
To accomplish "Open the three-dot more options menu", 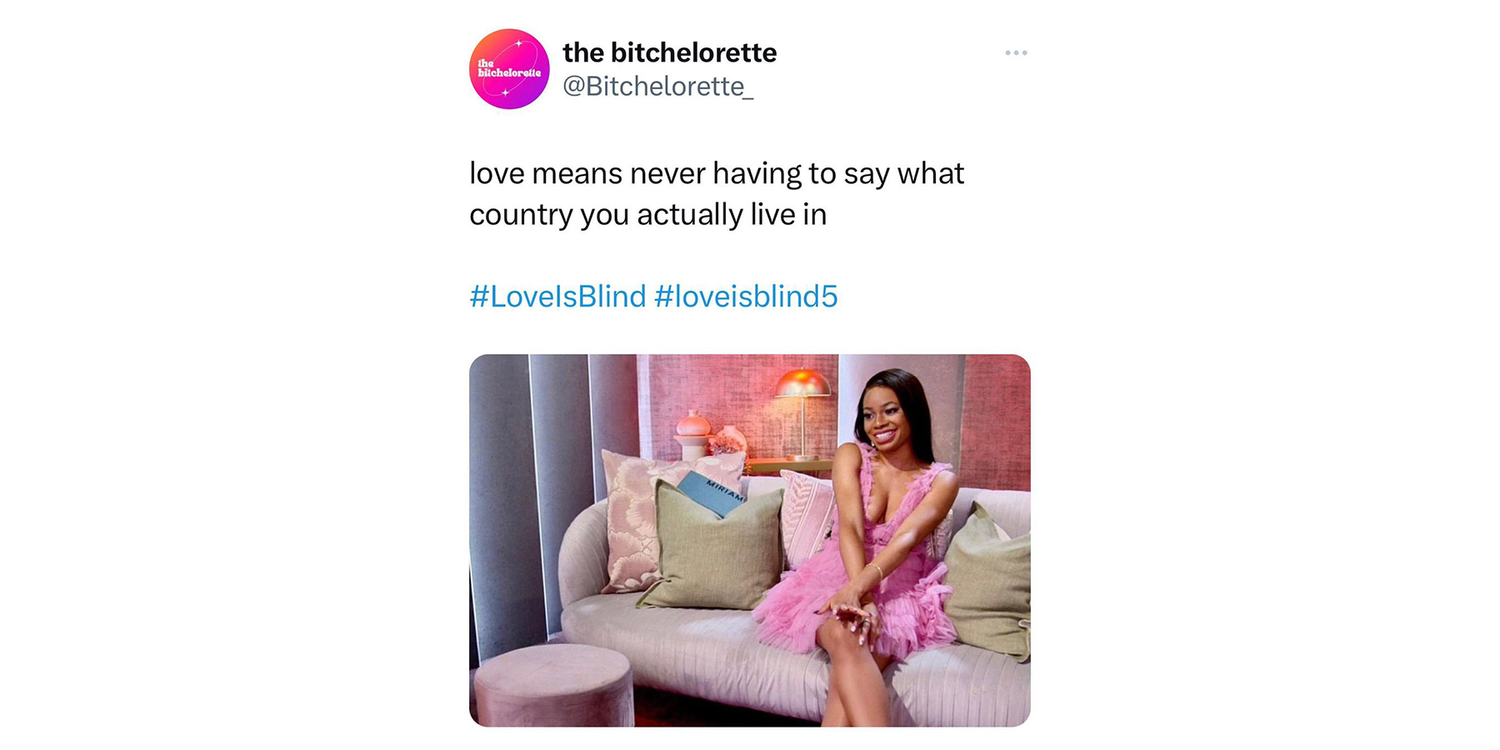I will coord(1016,53).
